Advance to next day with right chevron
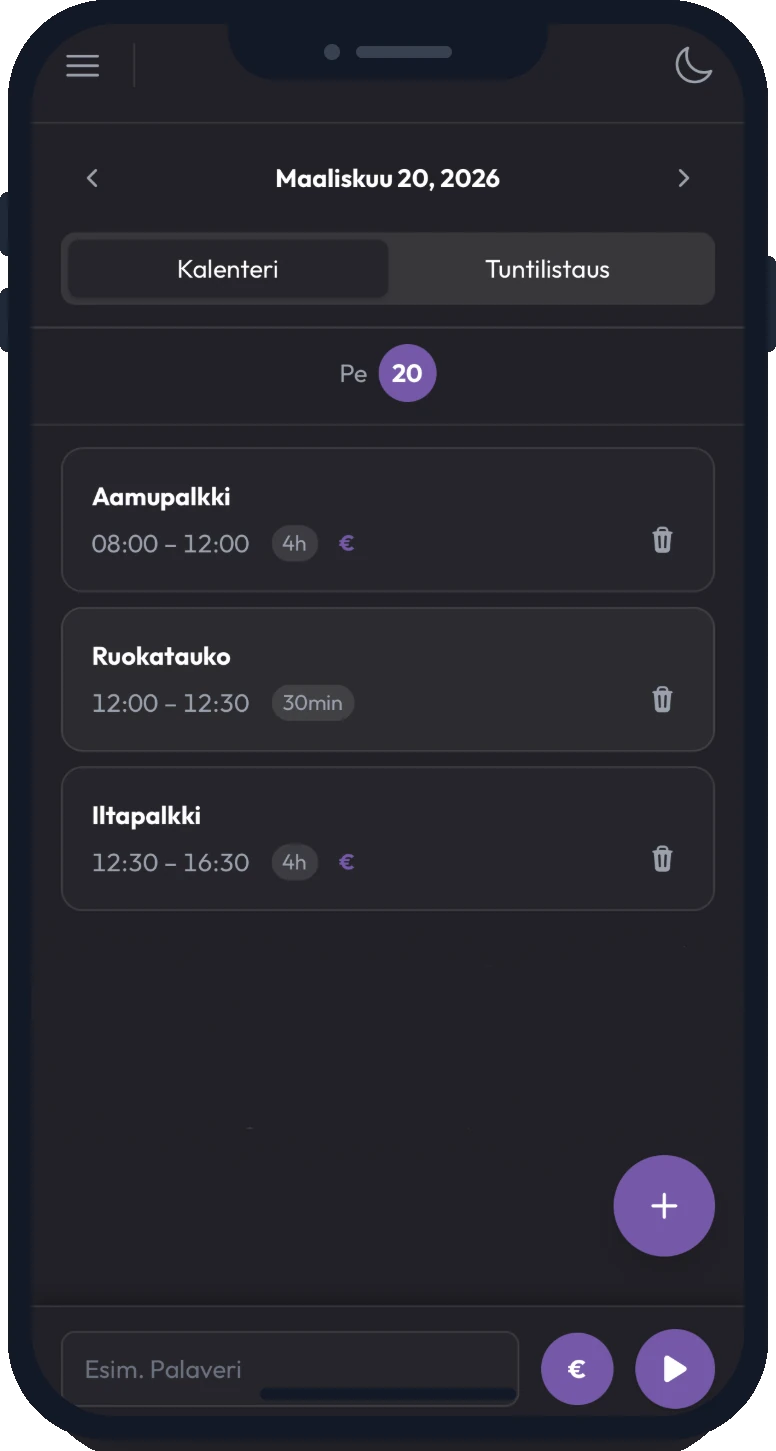 [684, 178]
